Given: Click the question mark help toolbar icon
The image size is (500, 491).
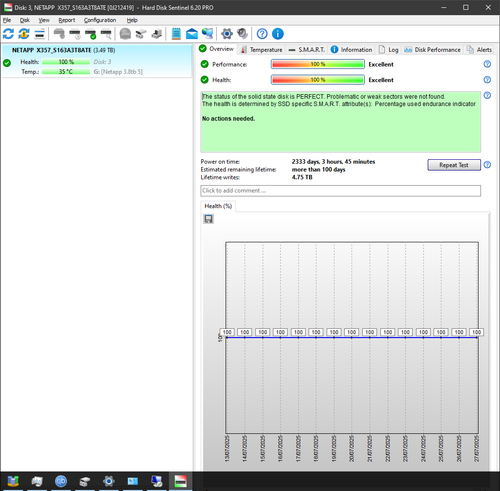Looking at the screenshot, I should pyautogui.click(x=262, y=34).
